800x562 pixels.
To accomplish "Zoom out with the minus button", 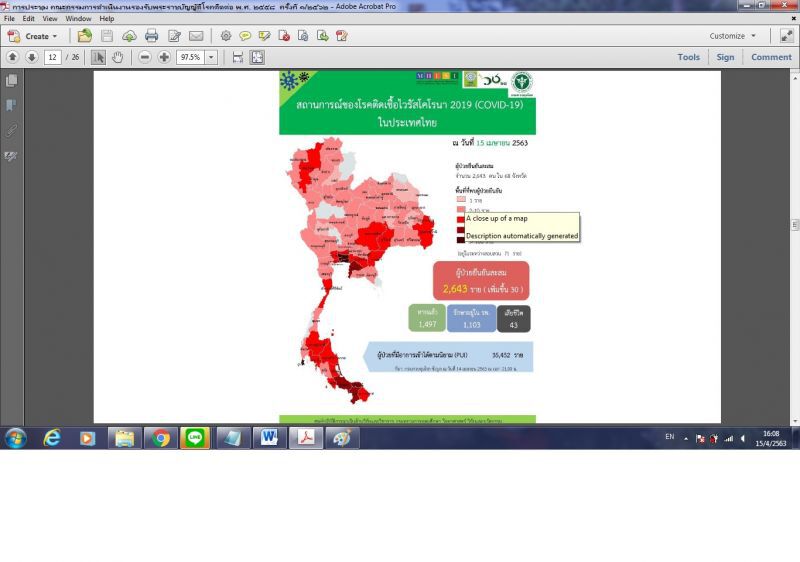I will 145,57.
